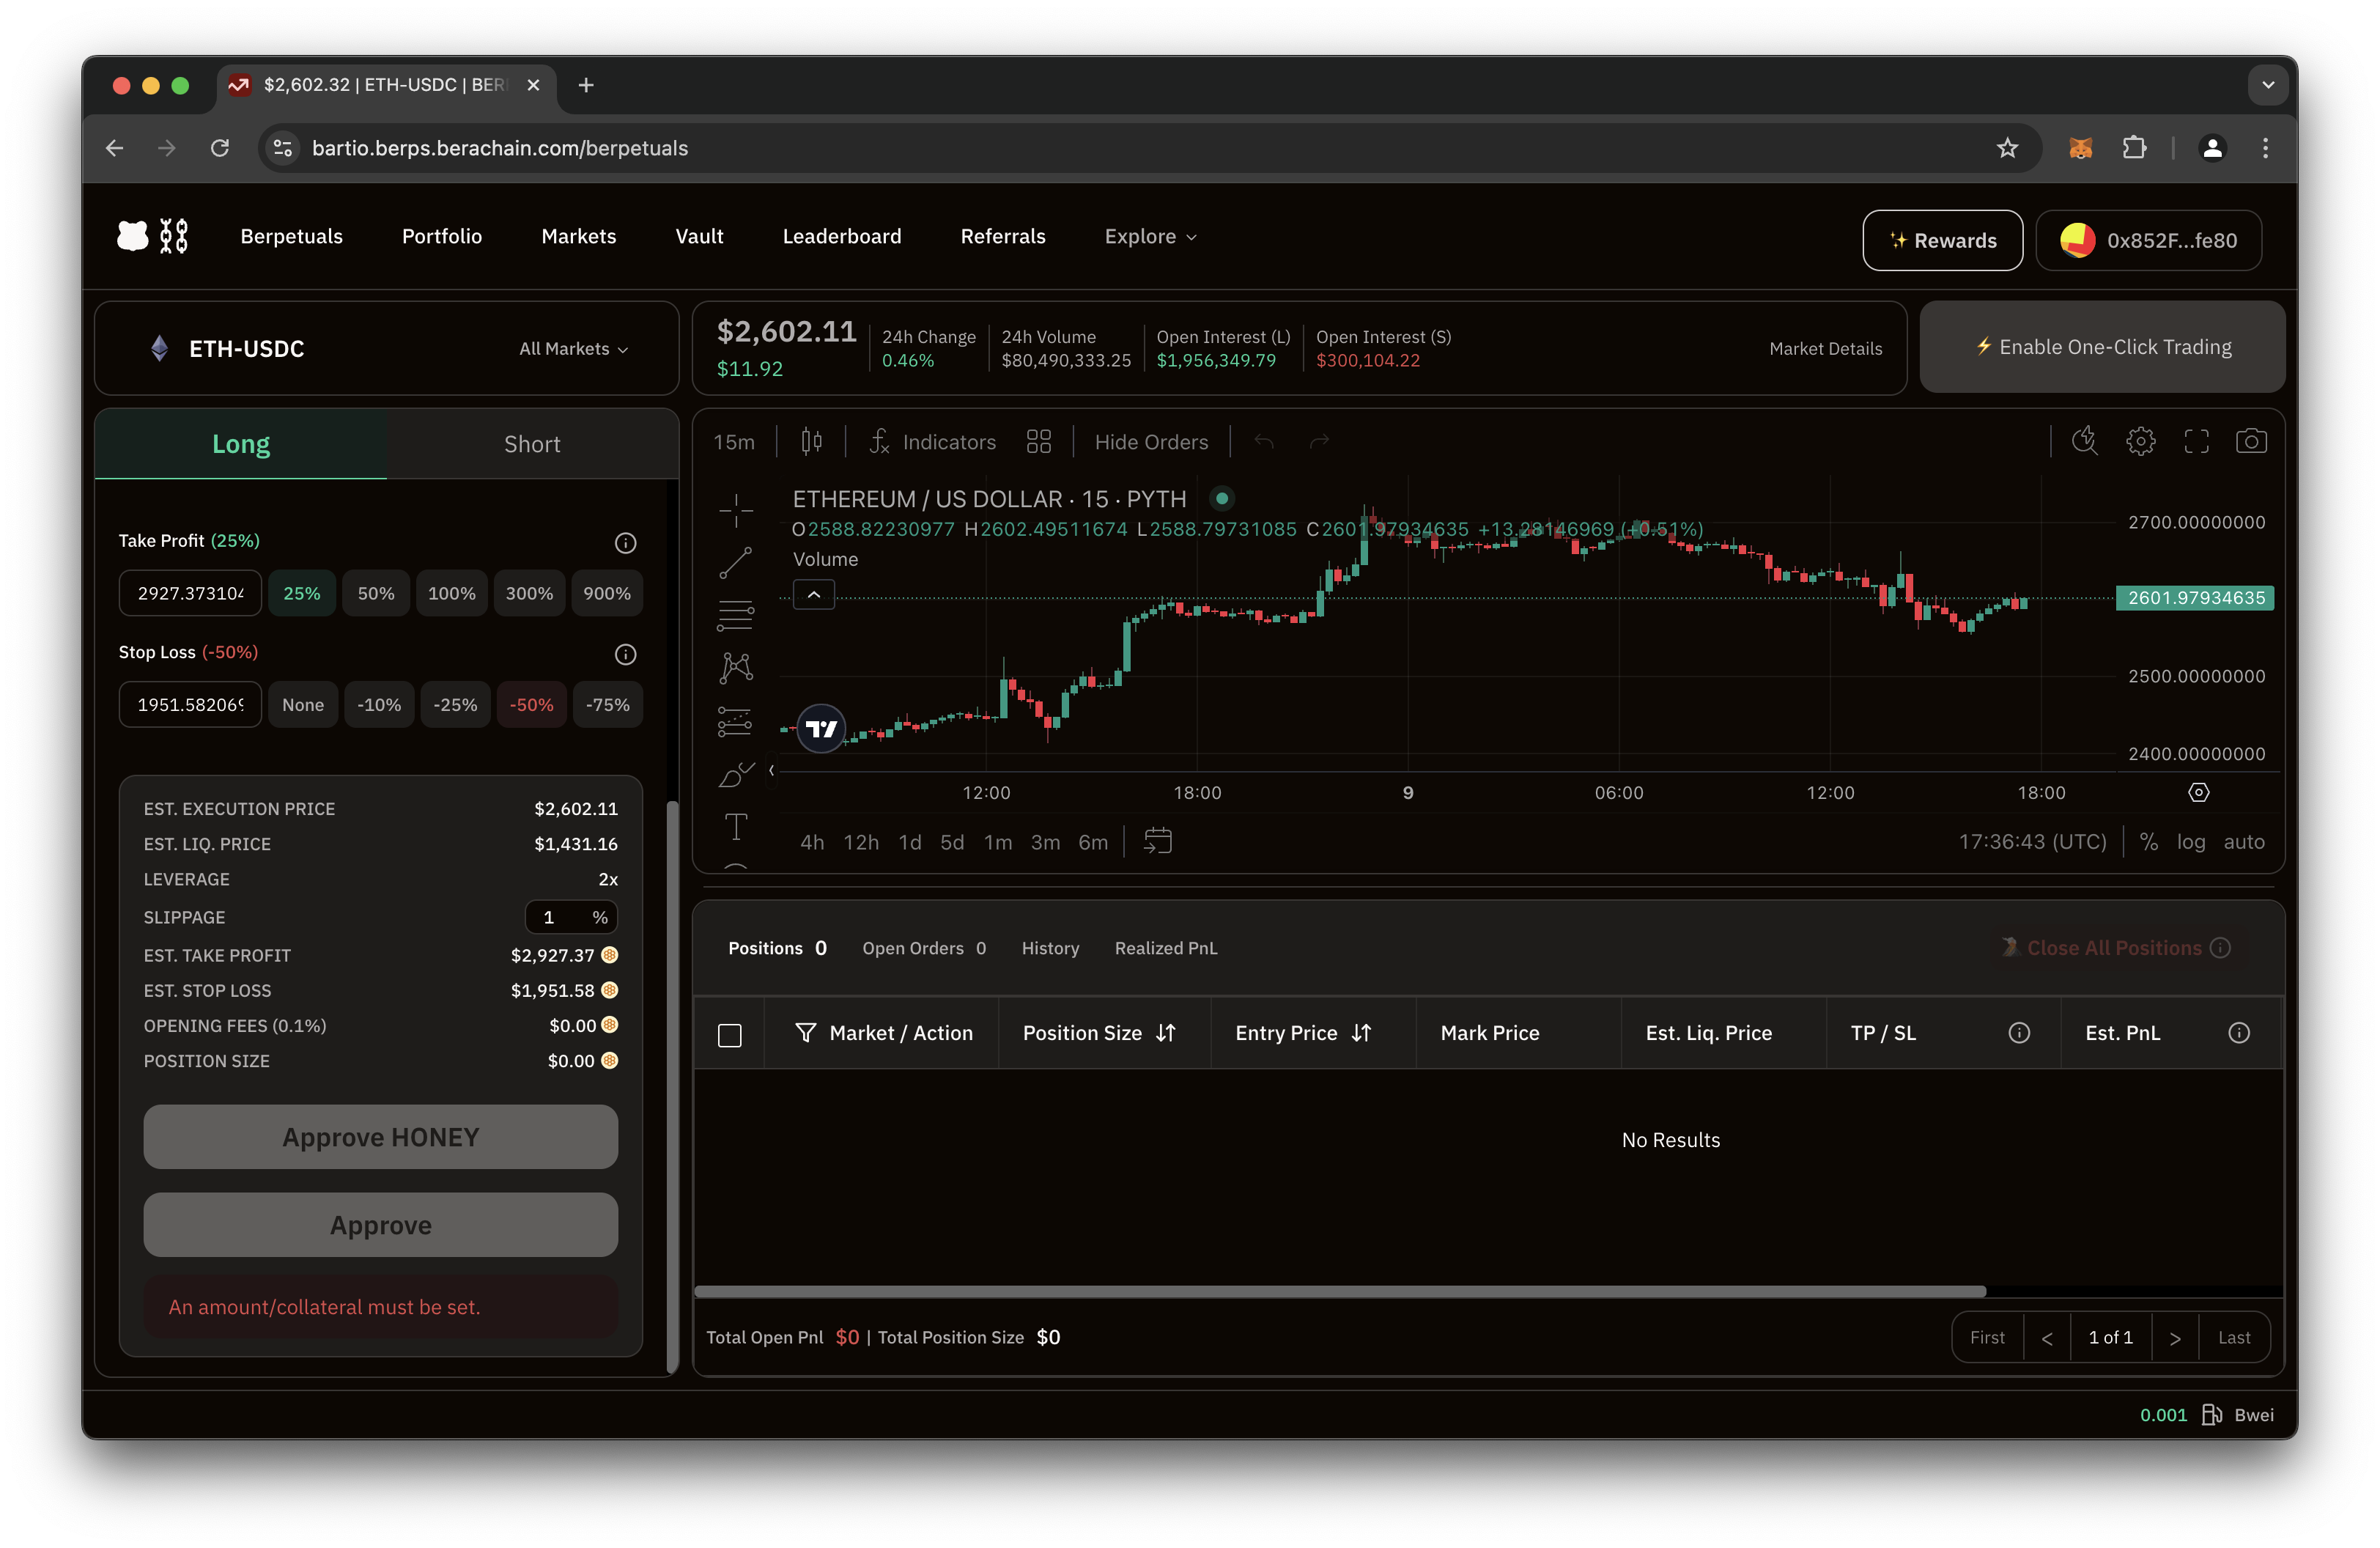Switch to the Realized PnL tab
Viewport: 2380px width, 1548px height.
pos(1166,948)
